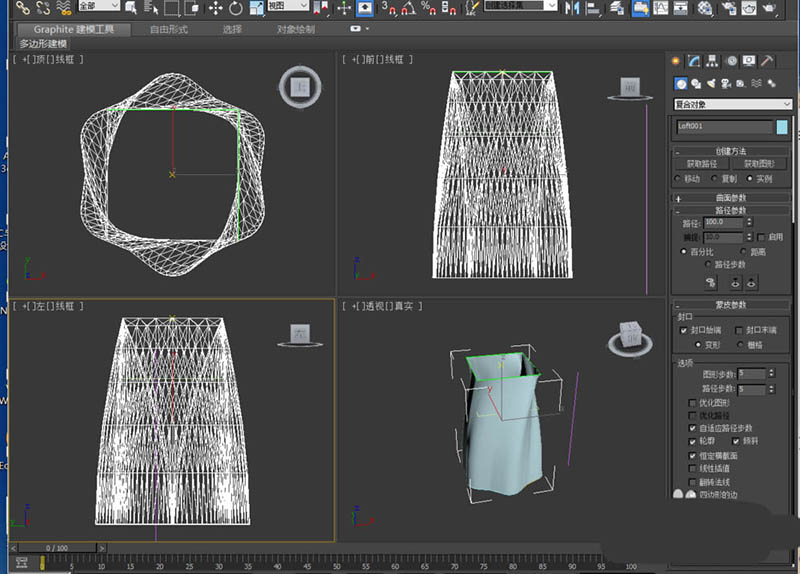Open the Utilities hammer panel icon
The image size is (800, 574).
tap(767, 62)
